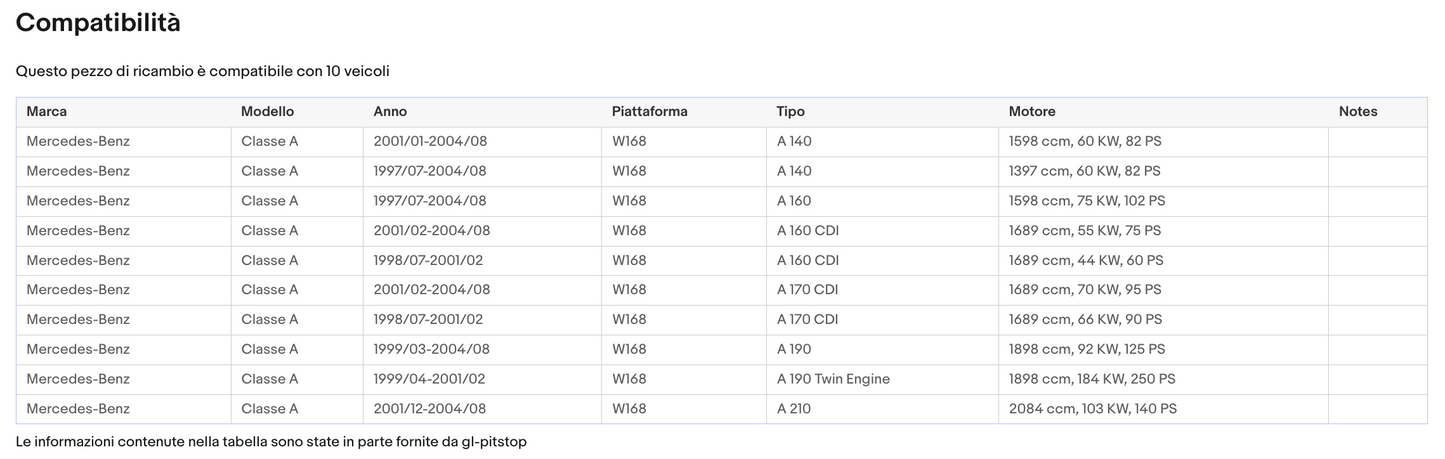The height and width of the screenshot is (459, 1445).
Task: Select the 1689 ccm, 44 KW engine cell
Action: [1086, 260]
